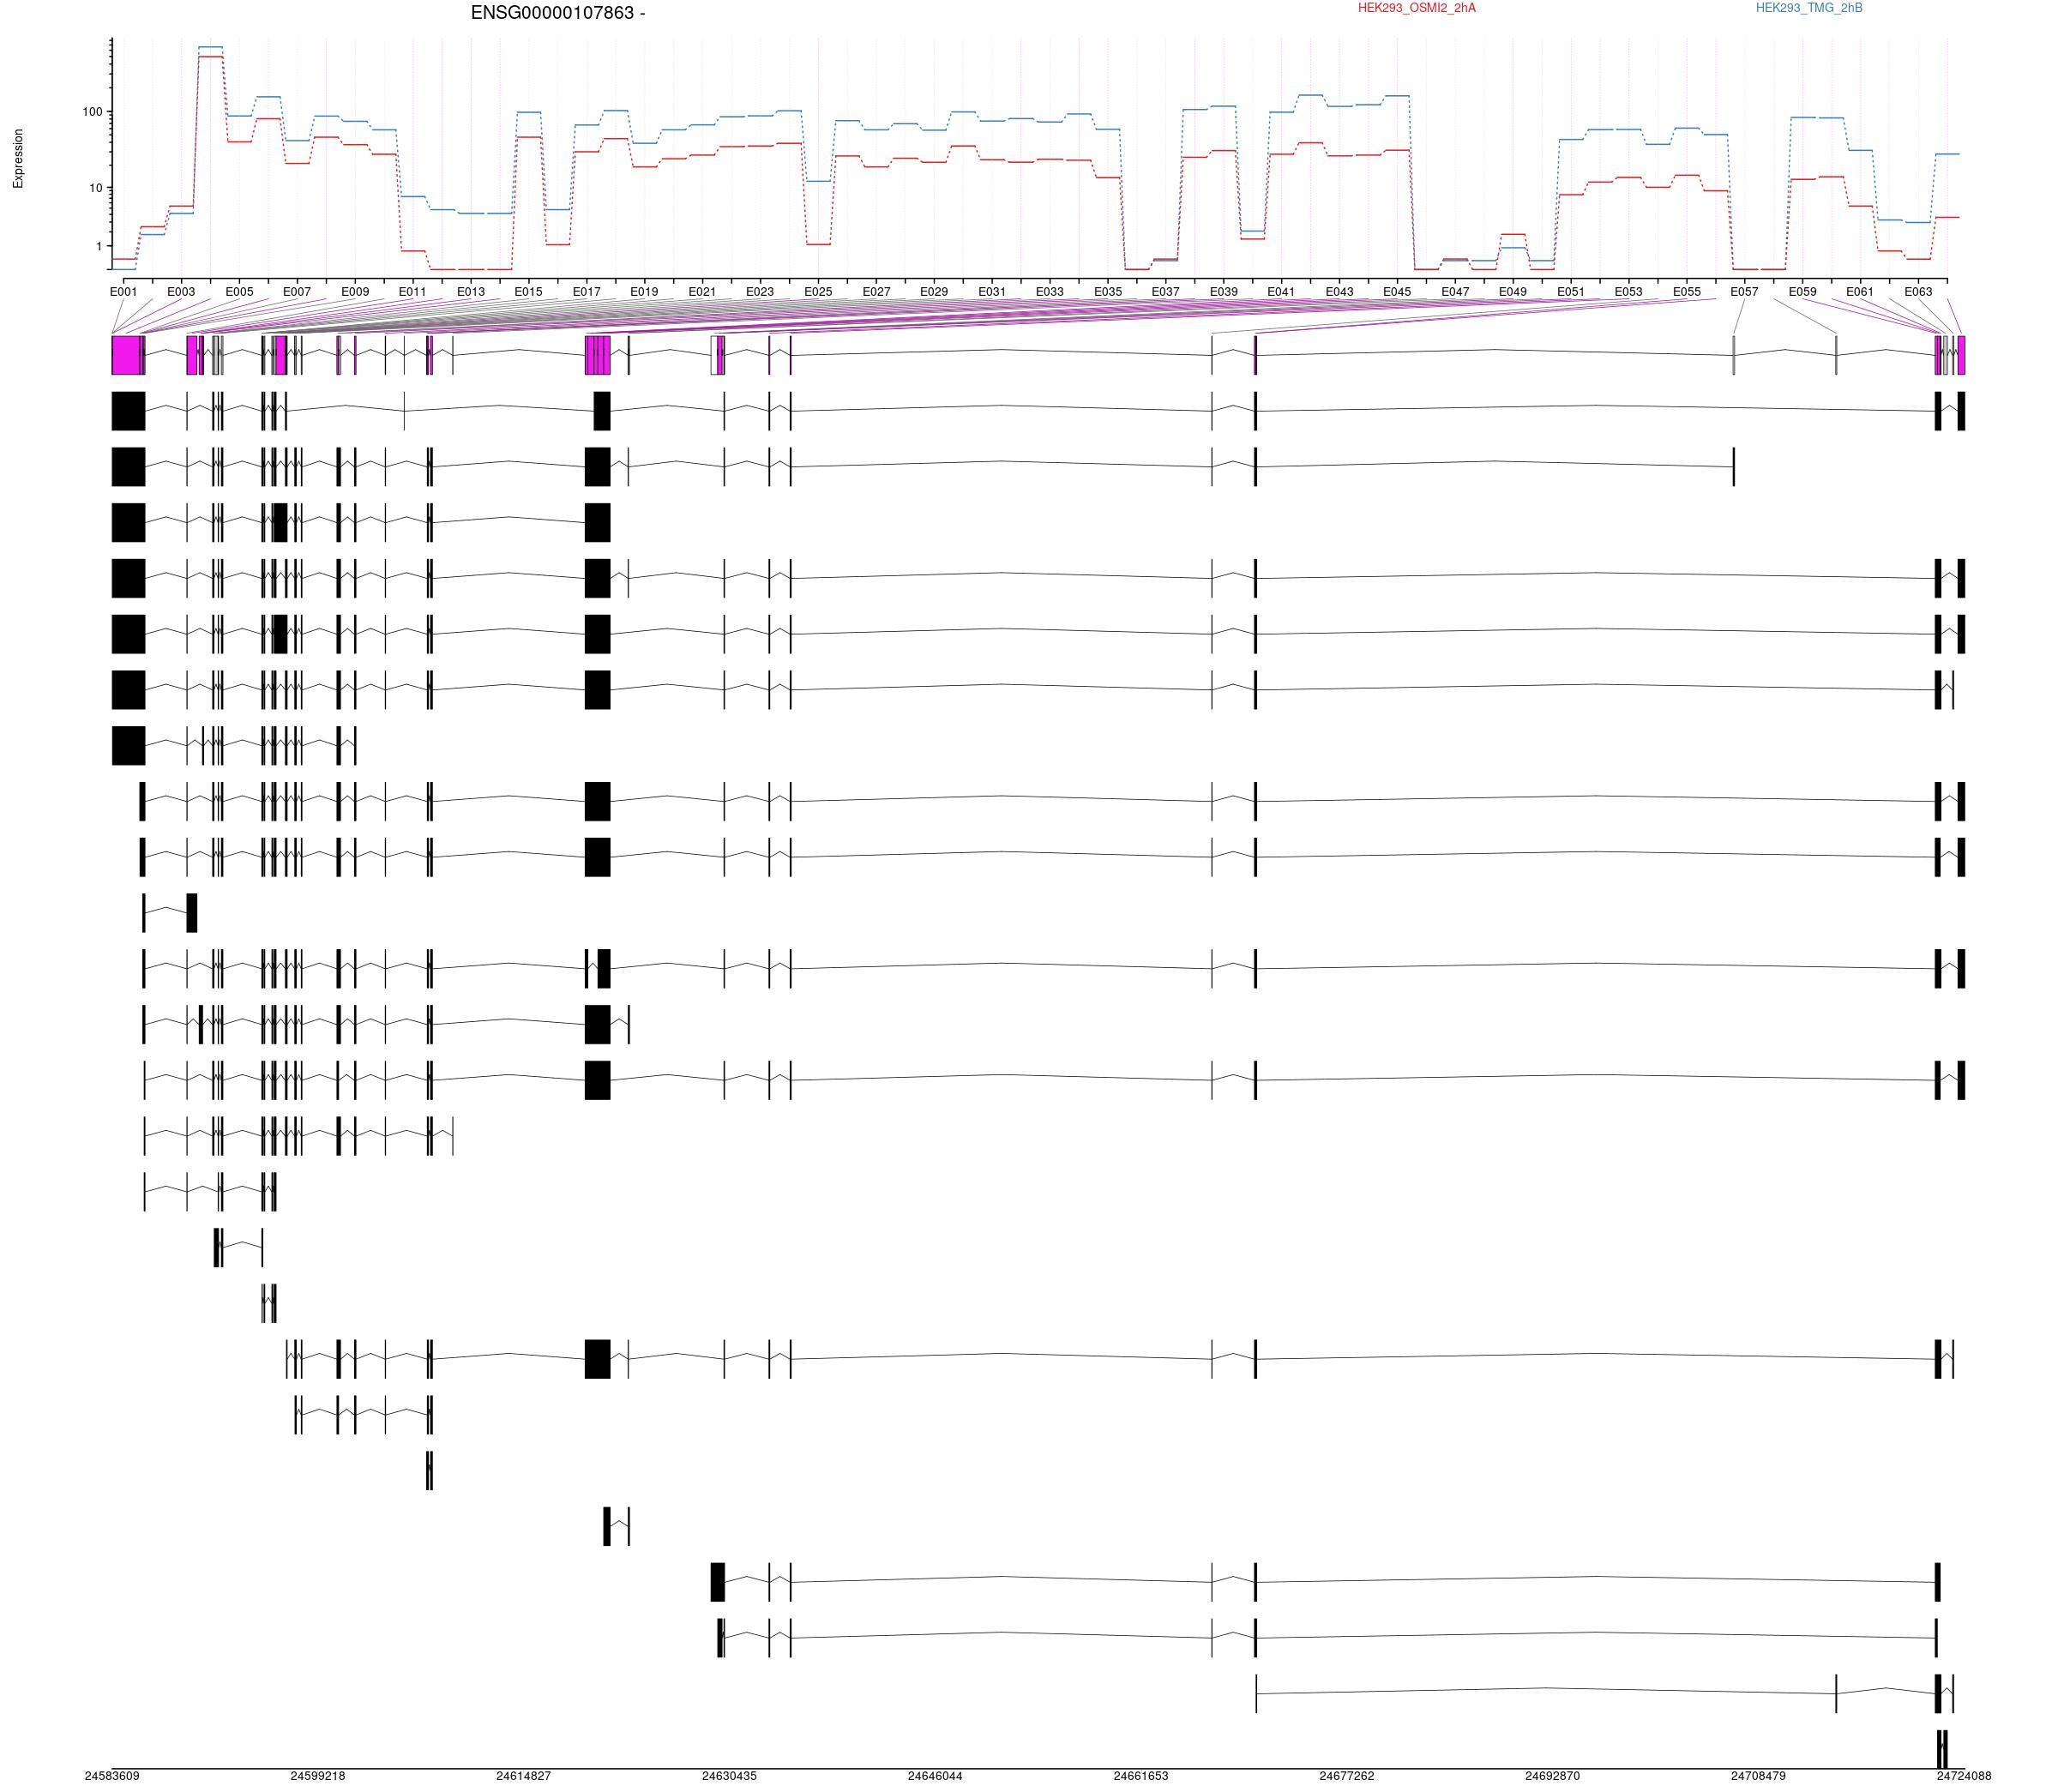Click exon bin label E031
The width and height of the screenshot is (2058, 1792).
point(992,292)
